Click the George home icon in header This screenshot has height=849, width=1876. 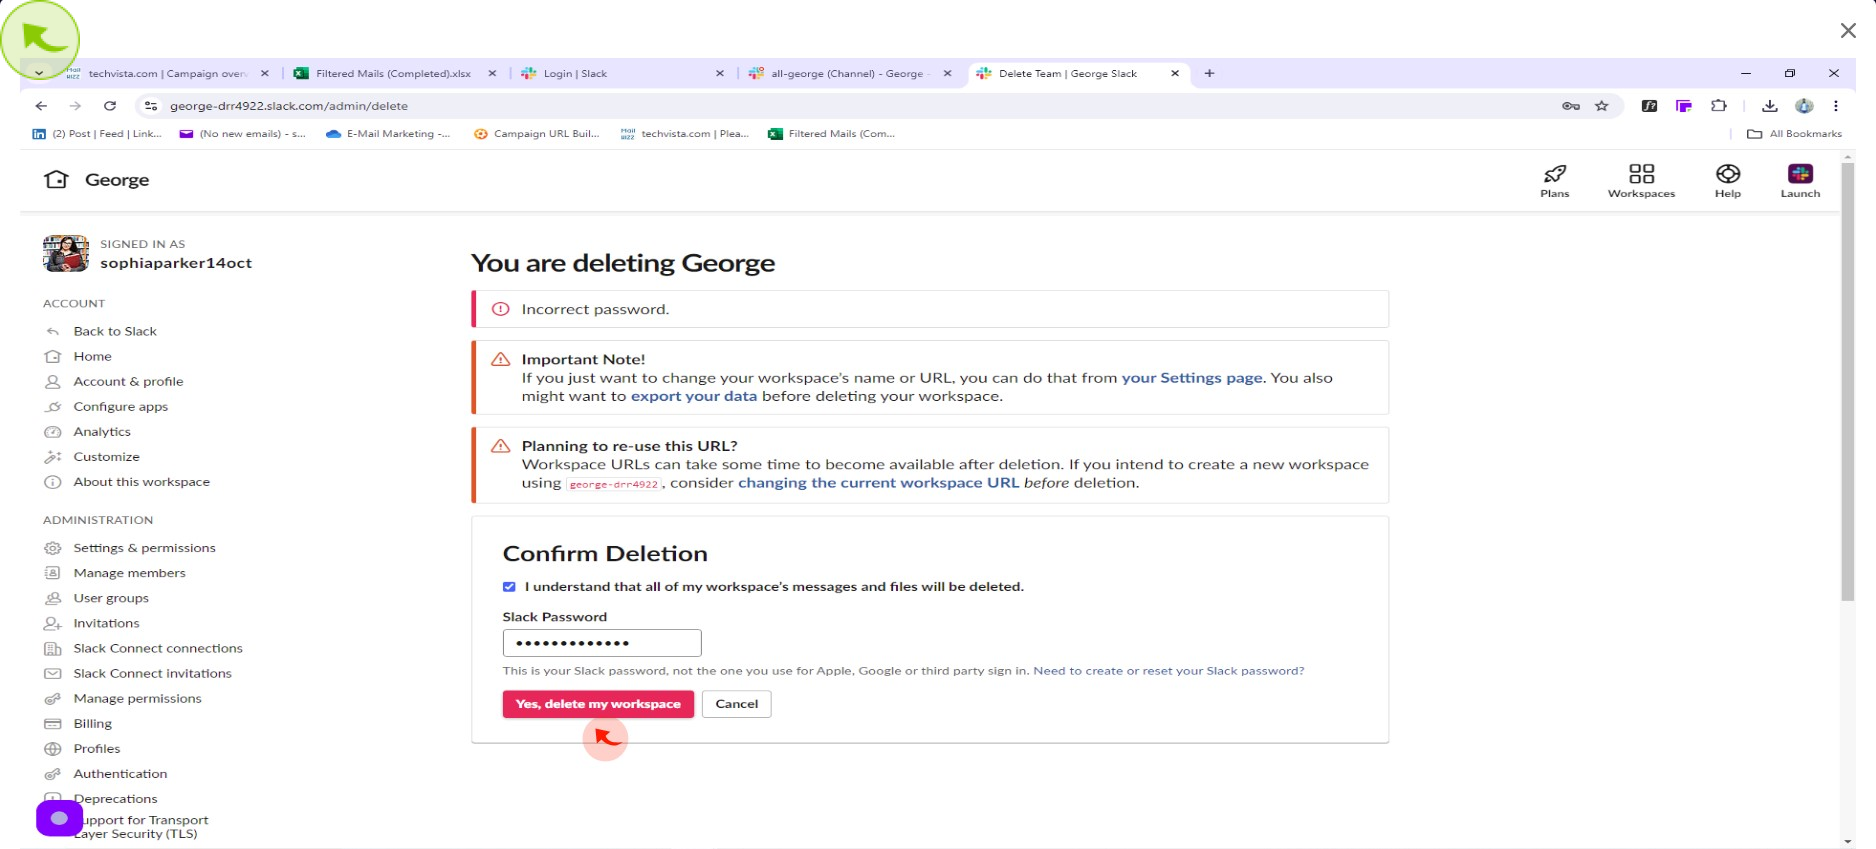pos(56,179)
